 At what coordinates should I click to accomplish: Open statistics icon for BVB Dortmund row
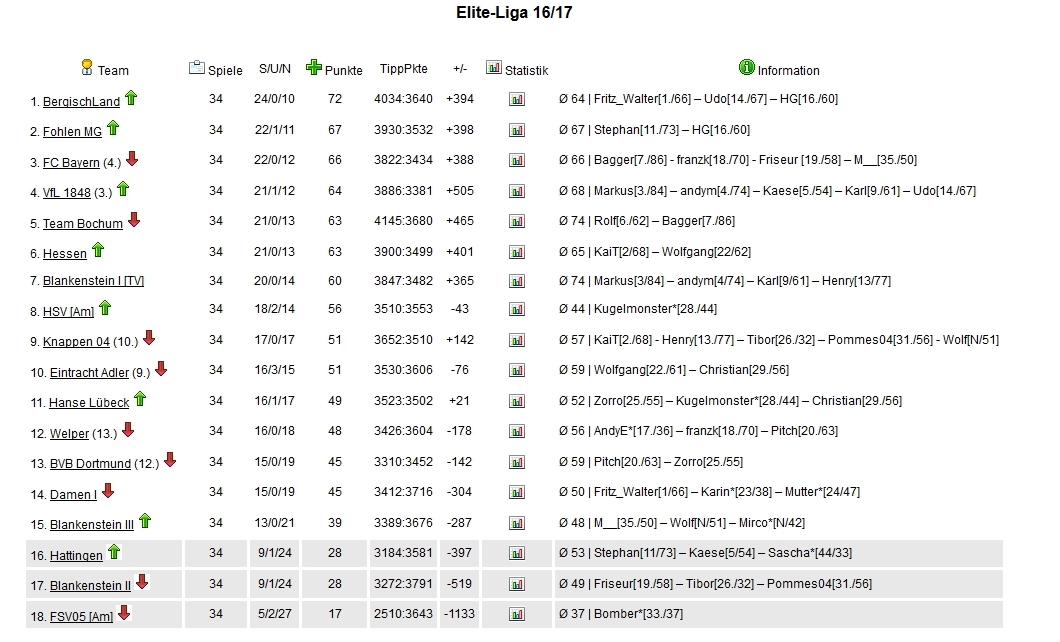517,462
